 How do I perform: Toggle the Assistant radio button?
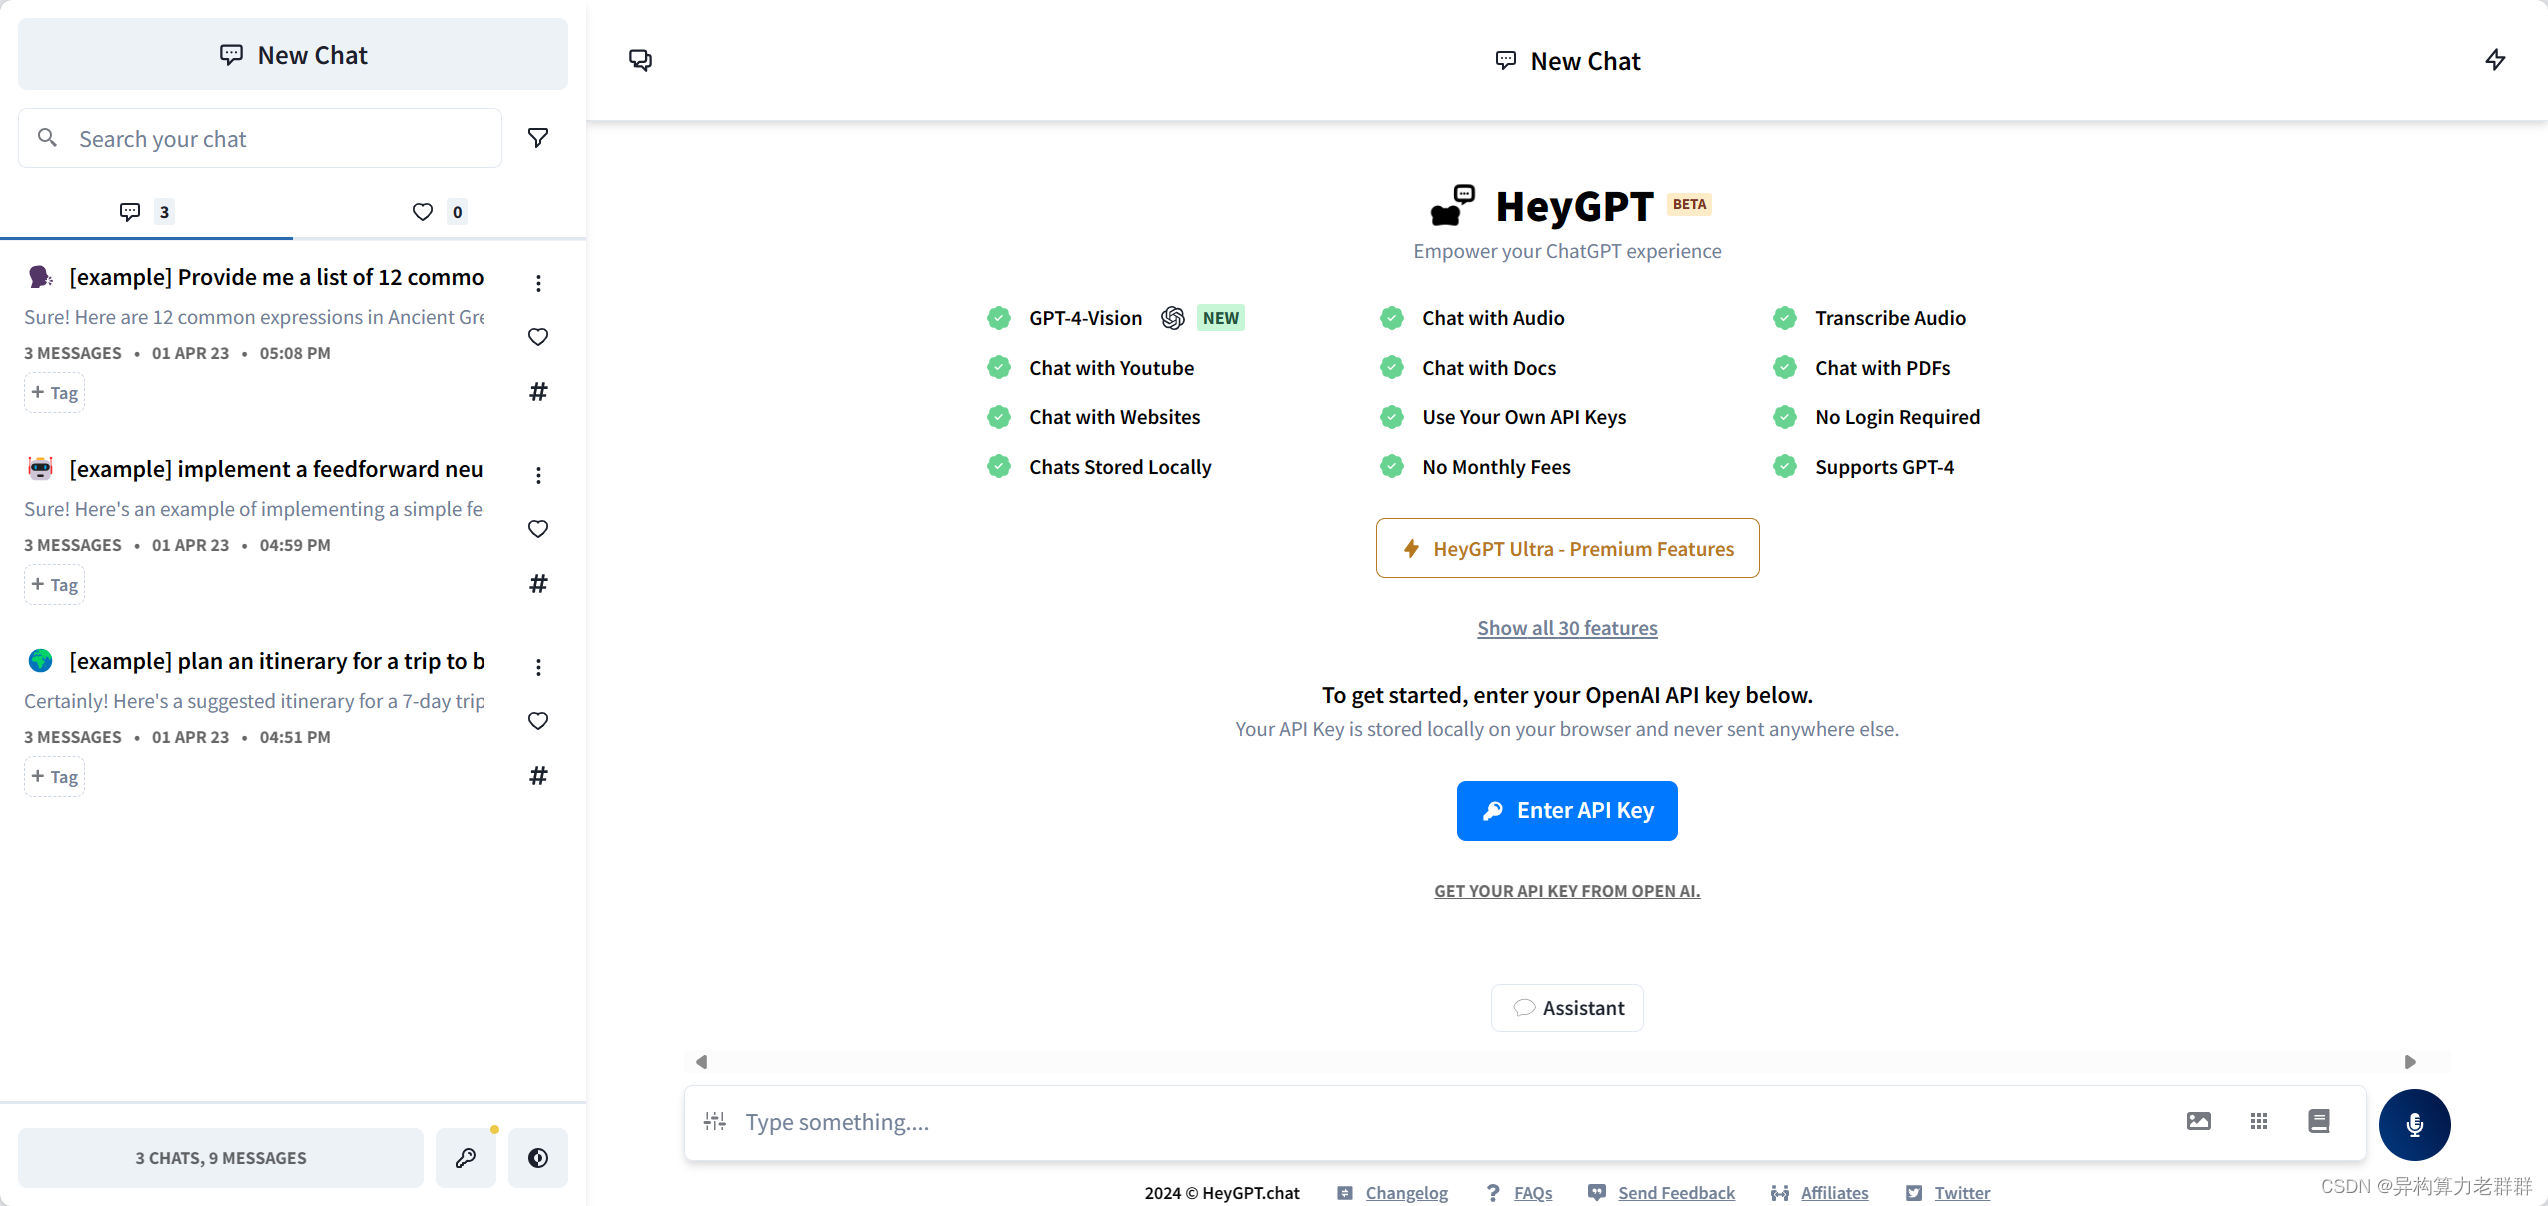point(1565,1006)
